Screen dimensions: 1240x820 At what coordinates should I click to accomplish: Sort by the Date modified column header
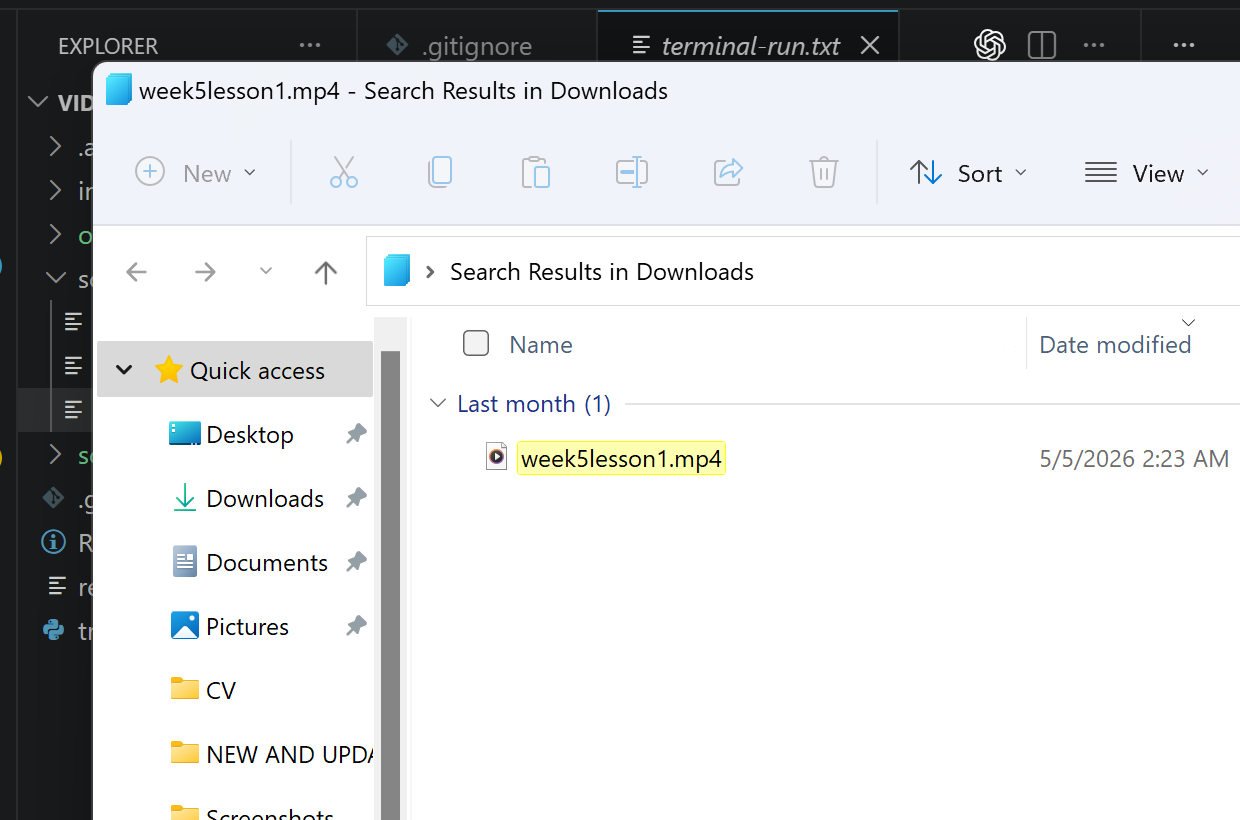[x=1115, y=345]
